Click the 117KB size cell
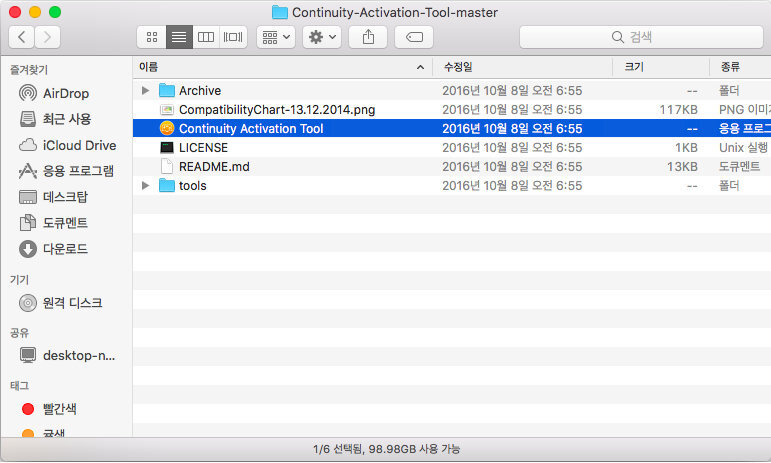The height and width of the screenshot is (463, 771). 678,110
